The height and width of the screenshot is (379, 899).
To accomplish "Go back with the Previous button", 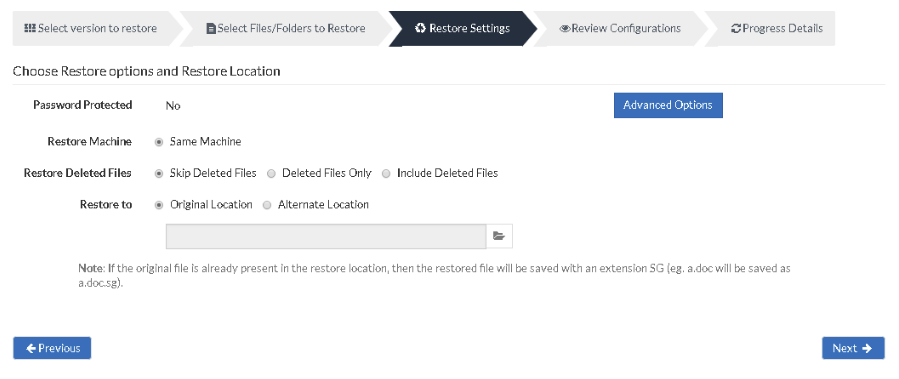I will (x=52, y=348).
